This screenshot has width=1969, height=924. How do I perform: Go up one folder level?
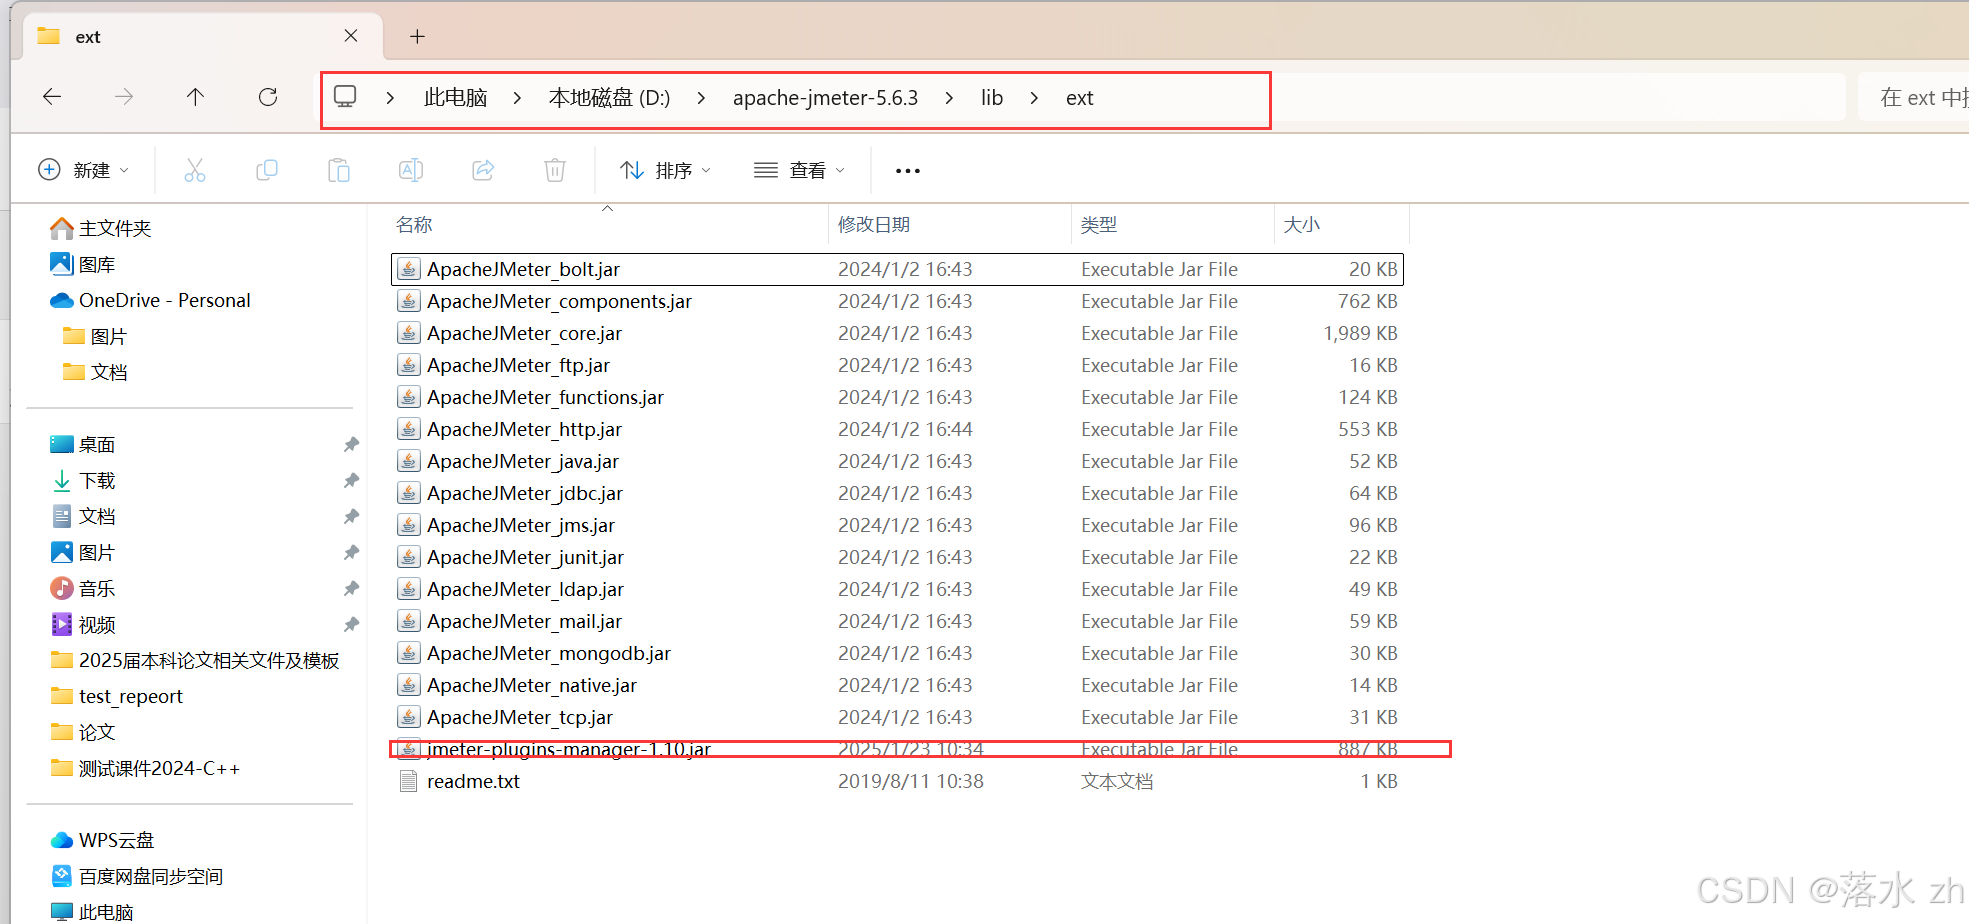pyautogui.click(x=195, y=97)
